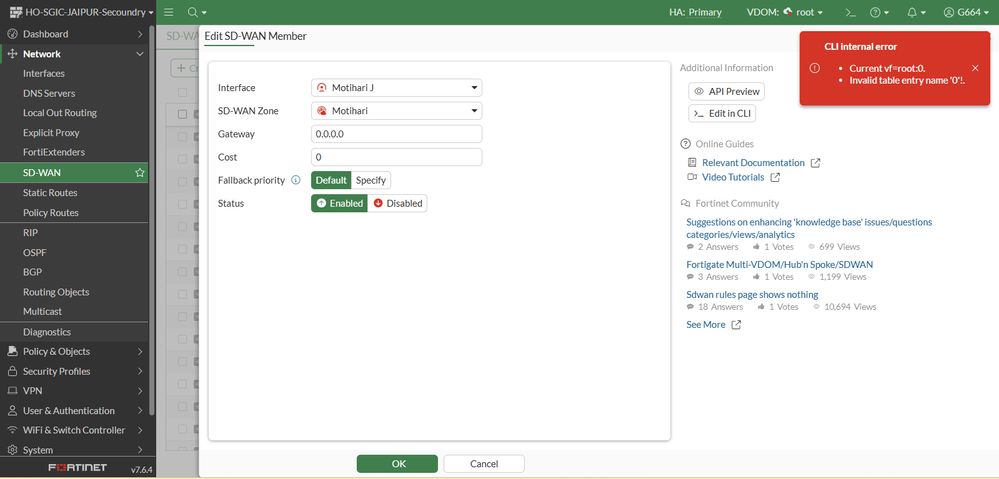Click the User & Authentication person icon

point(12,411)
